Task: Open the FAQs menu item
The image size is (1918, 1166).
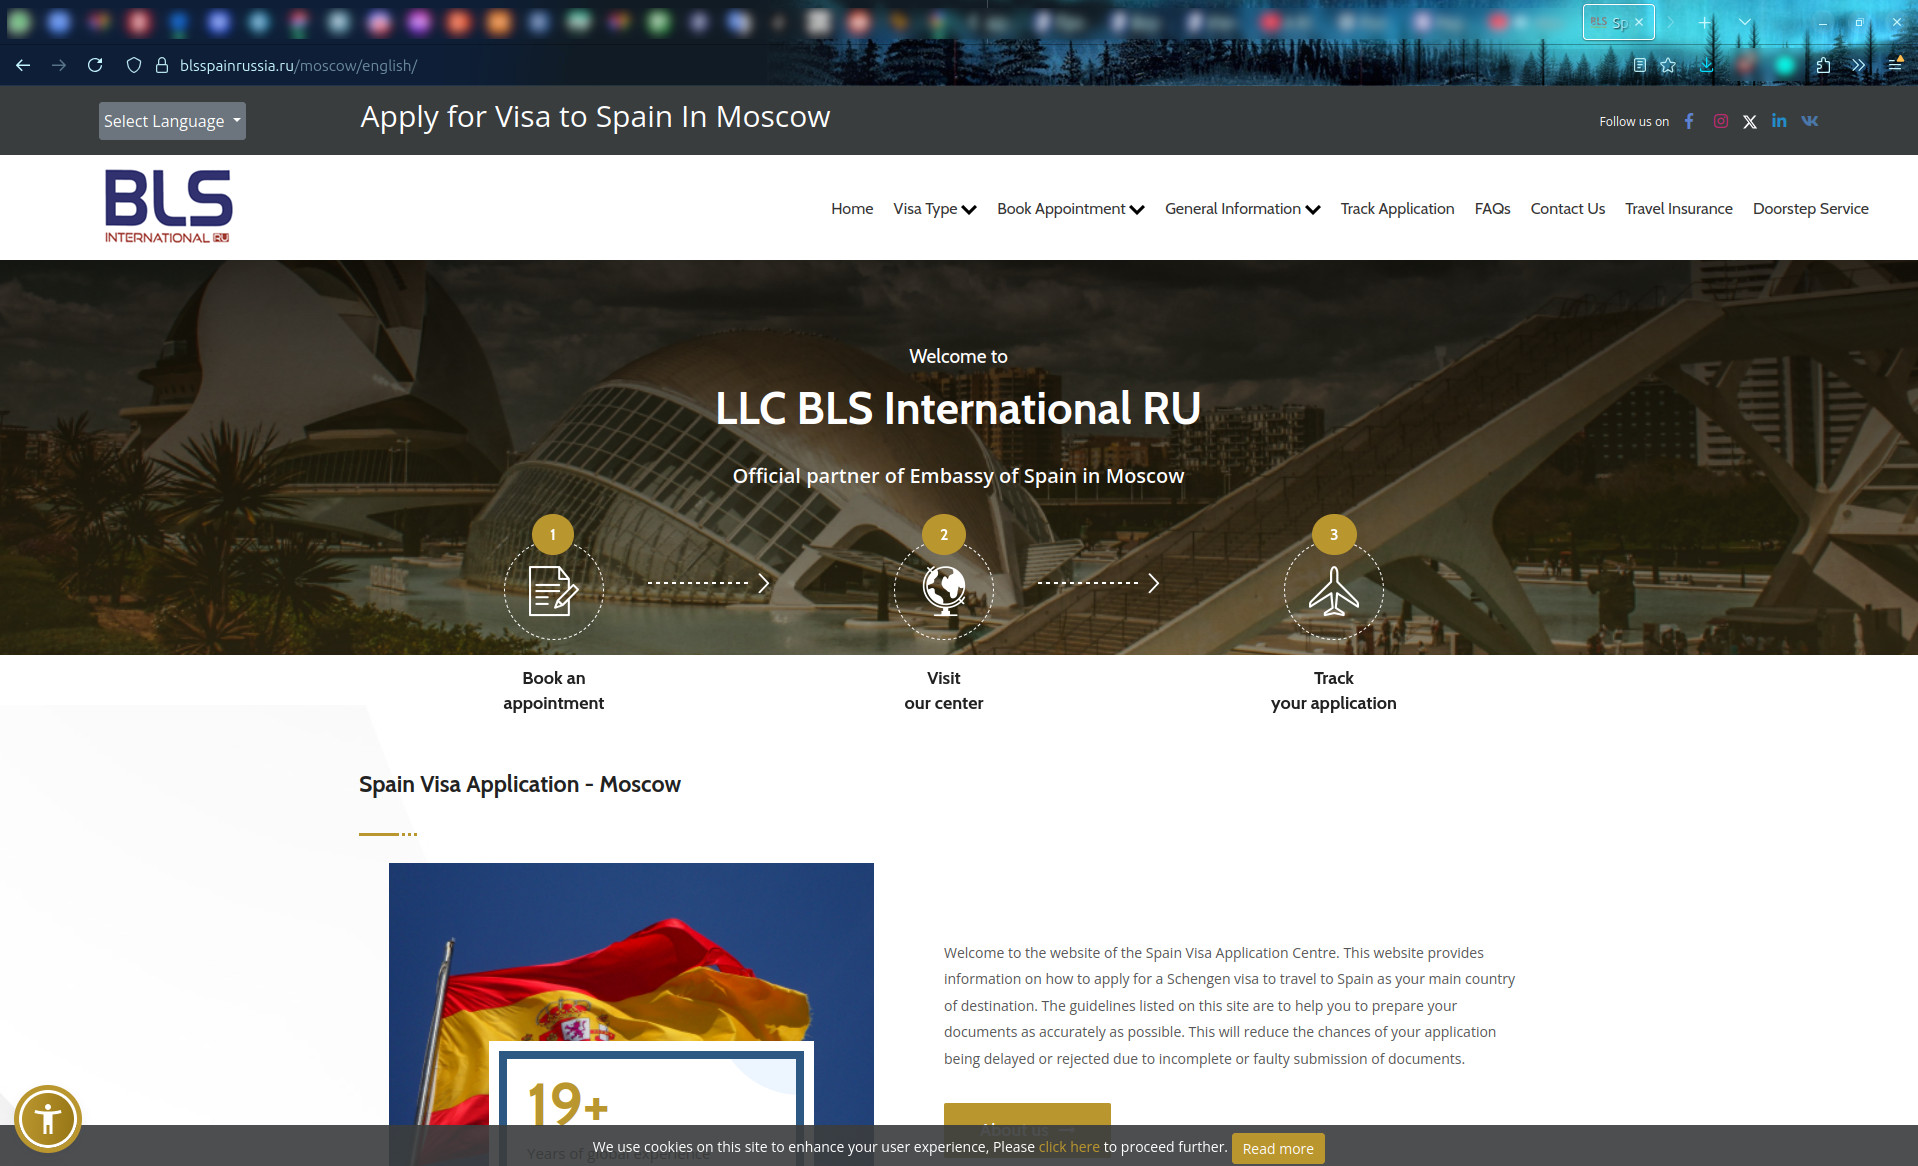Action: click(x=1492, y=209)
